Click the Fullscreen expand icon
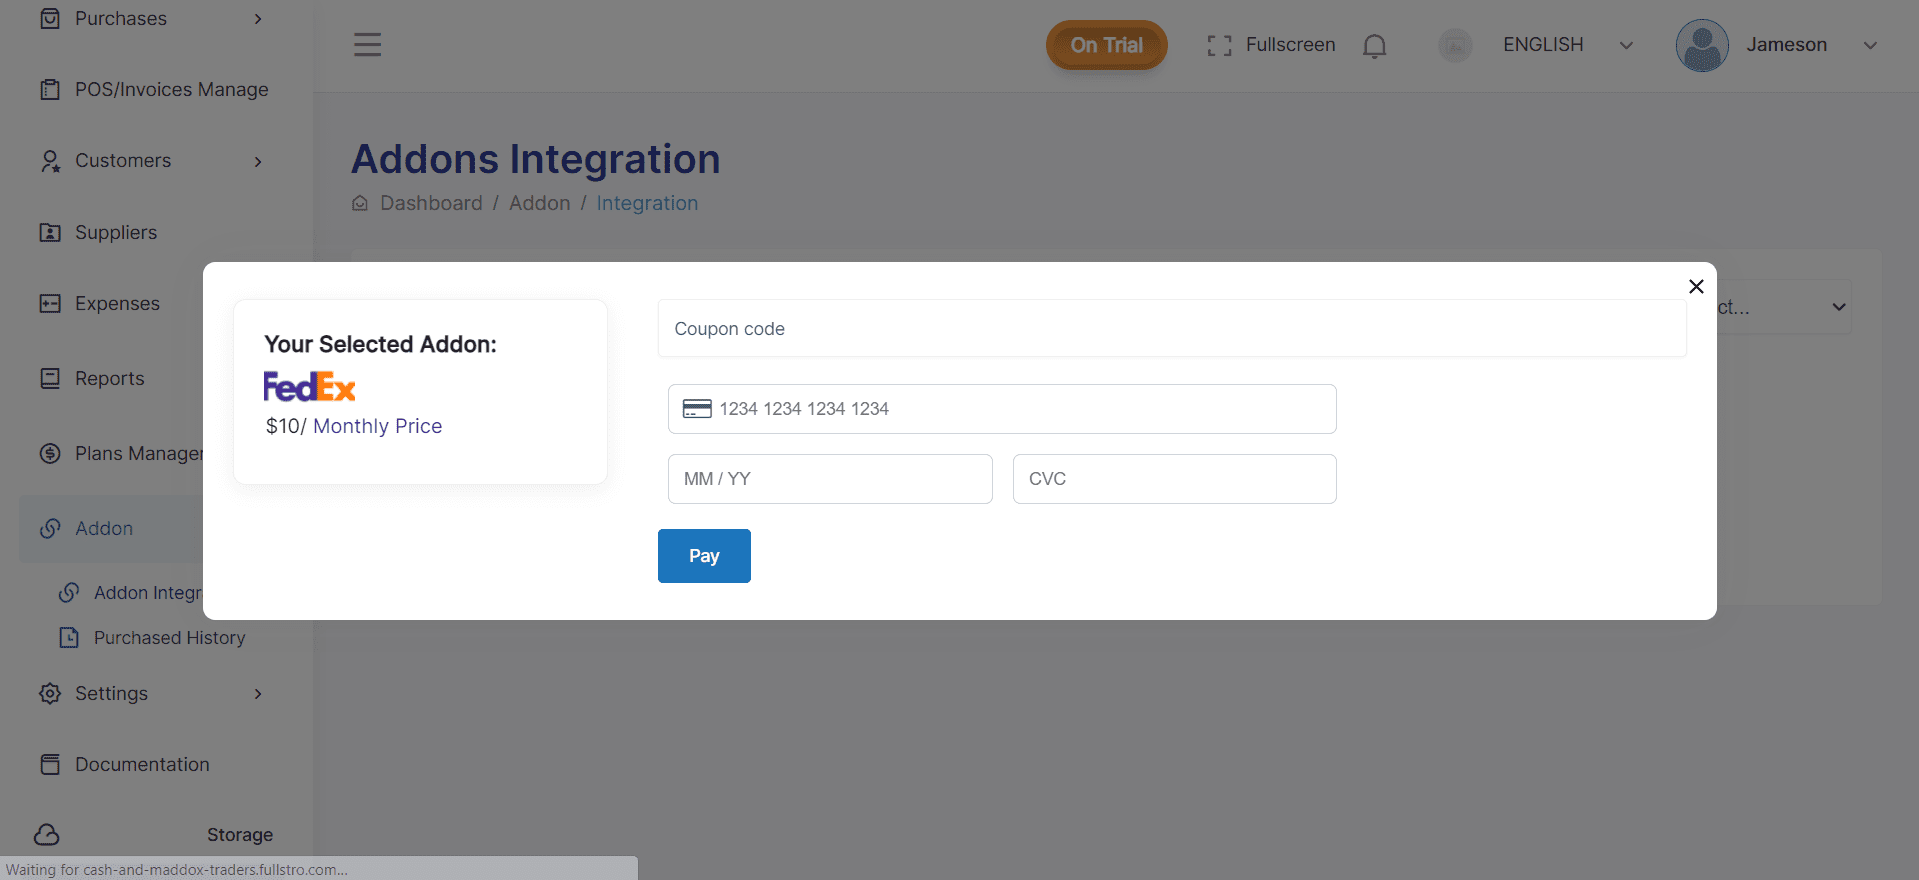This screenshot has height=880, width=1919. [x=1219, y=46]
